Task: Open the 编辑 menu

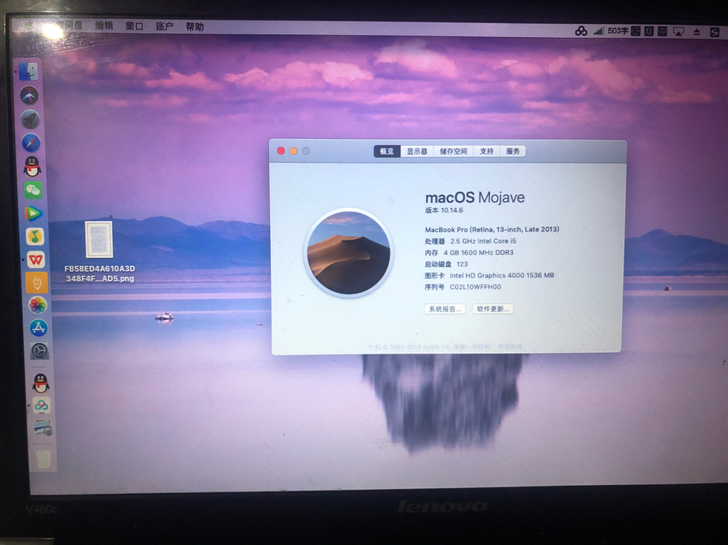Action: pos(104,26)
